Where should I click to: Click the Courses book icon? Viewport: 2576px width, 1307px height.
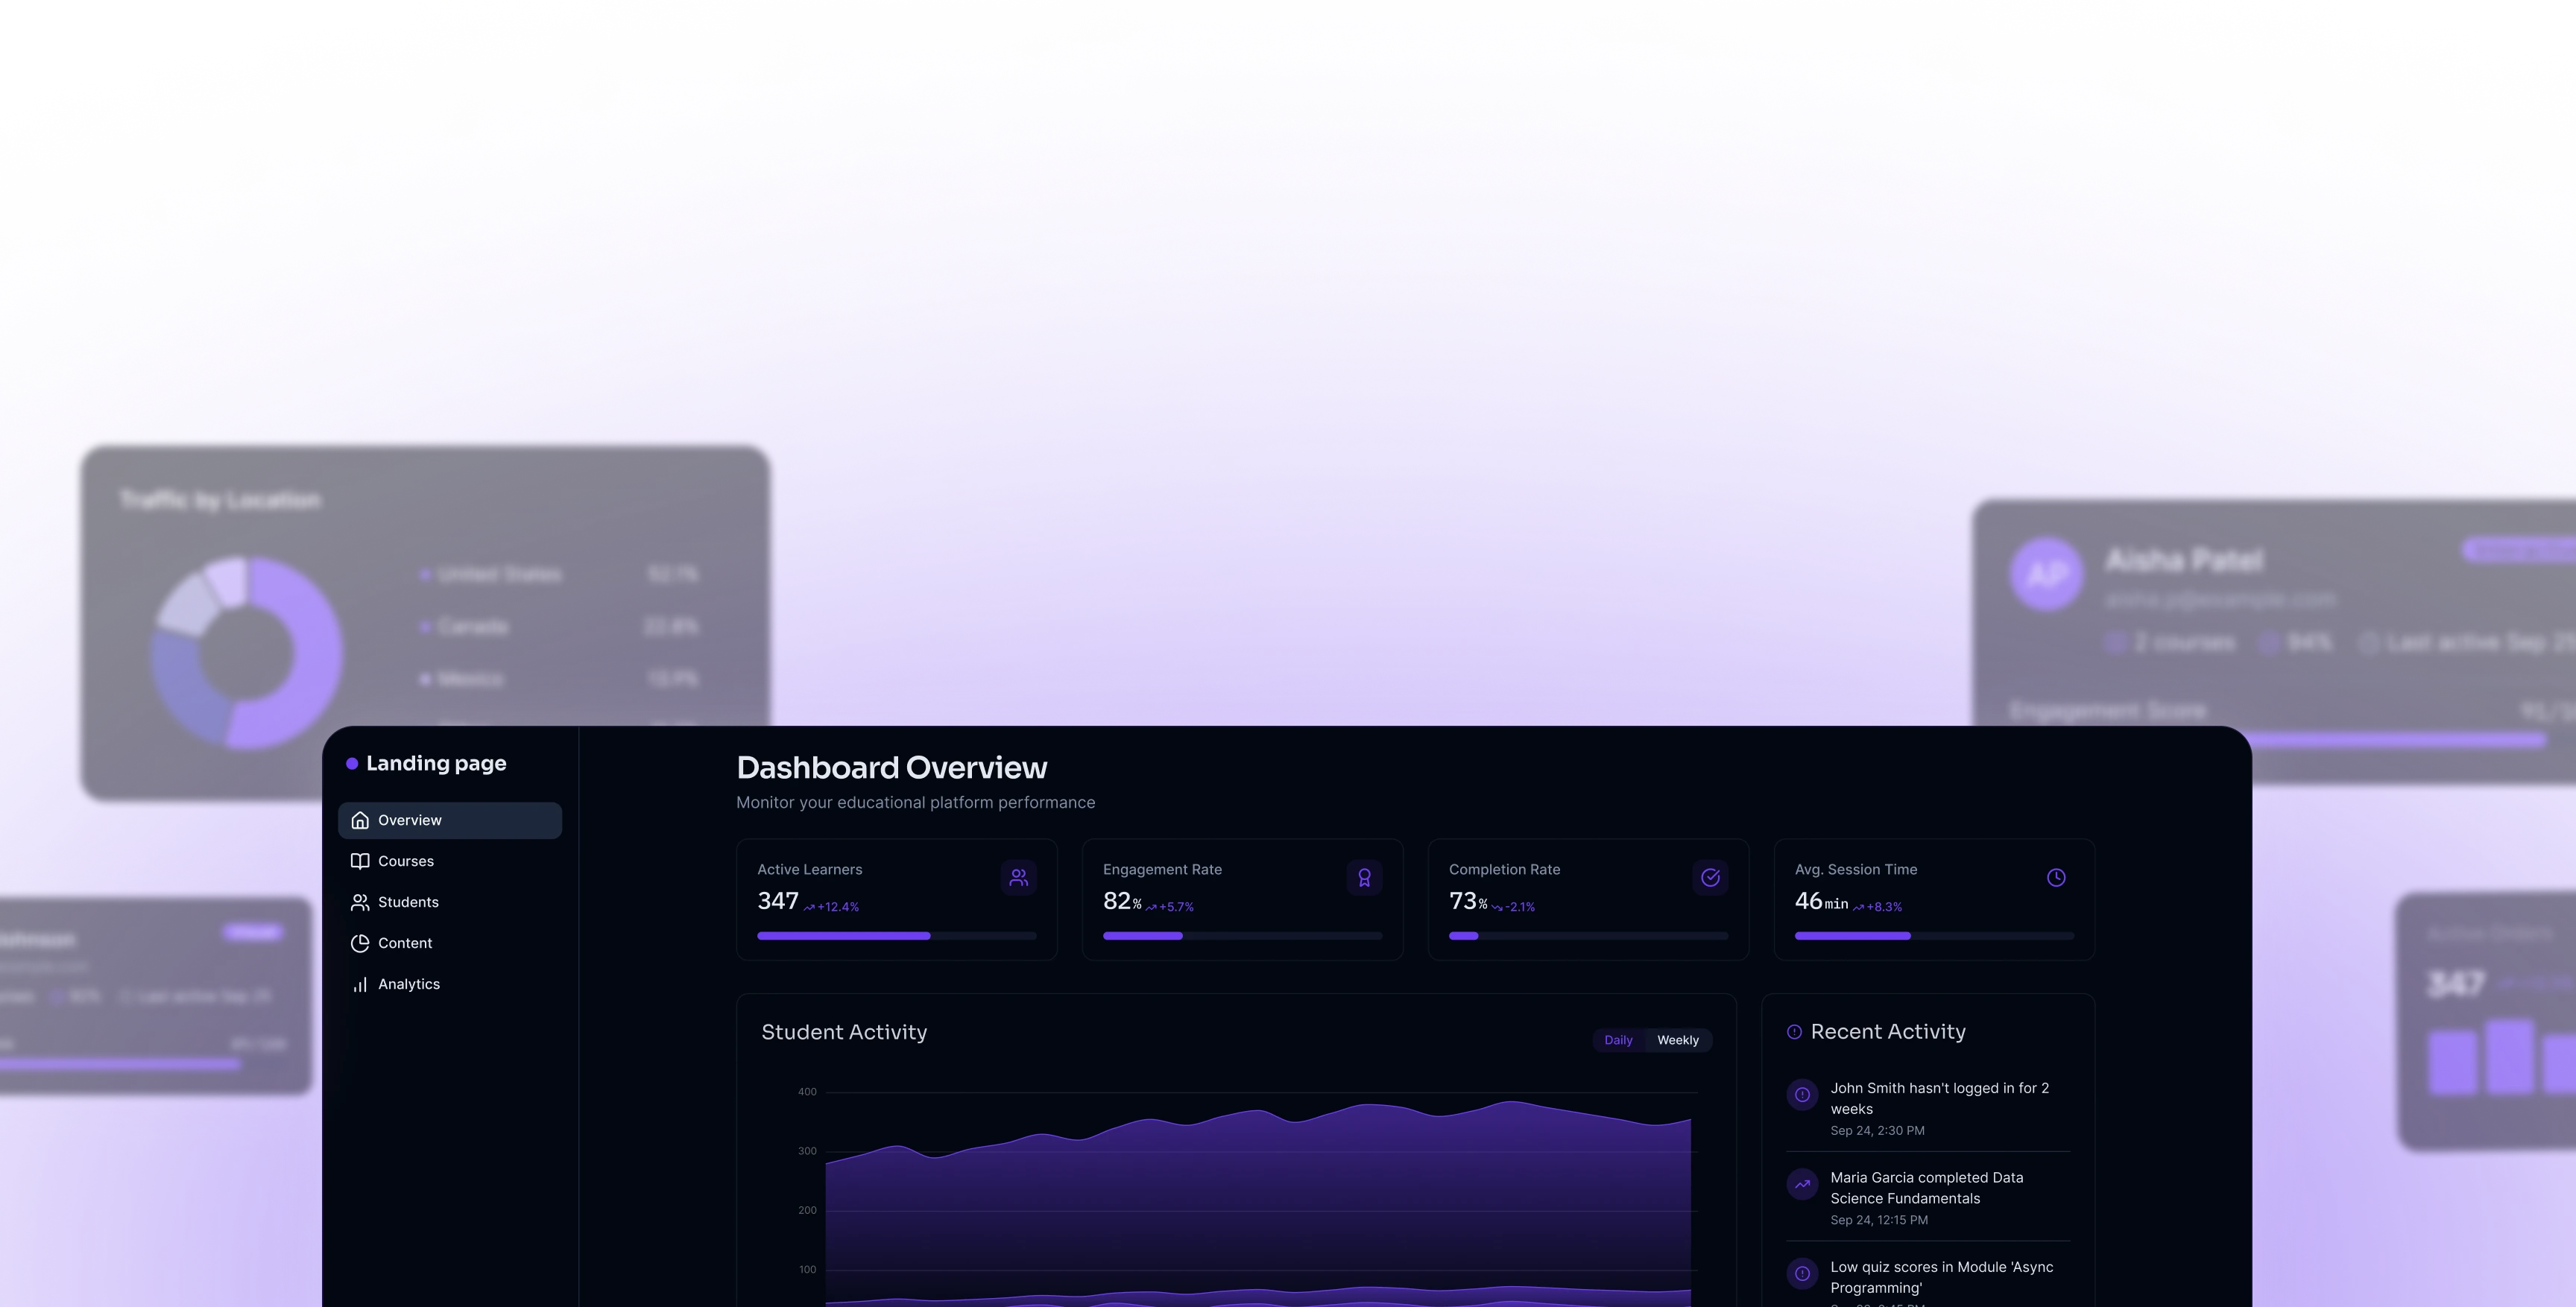pos(360,861)
